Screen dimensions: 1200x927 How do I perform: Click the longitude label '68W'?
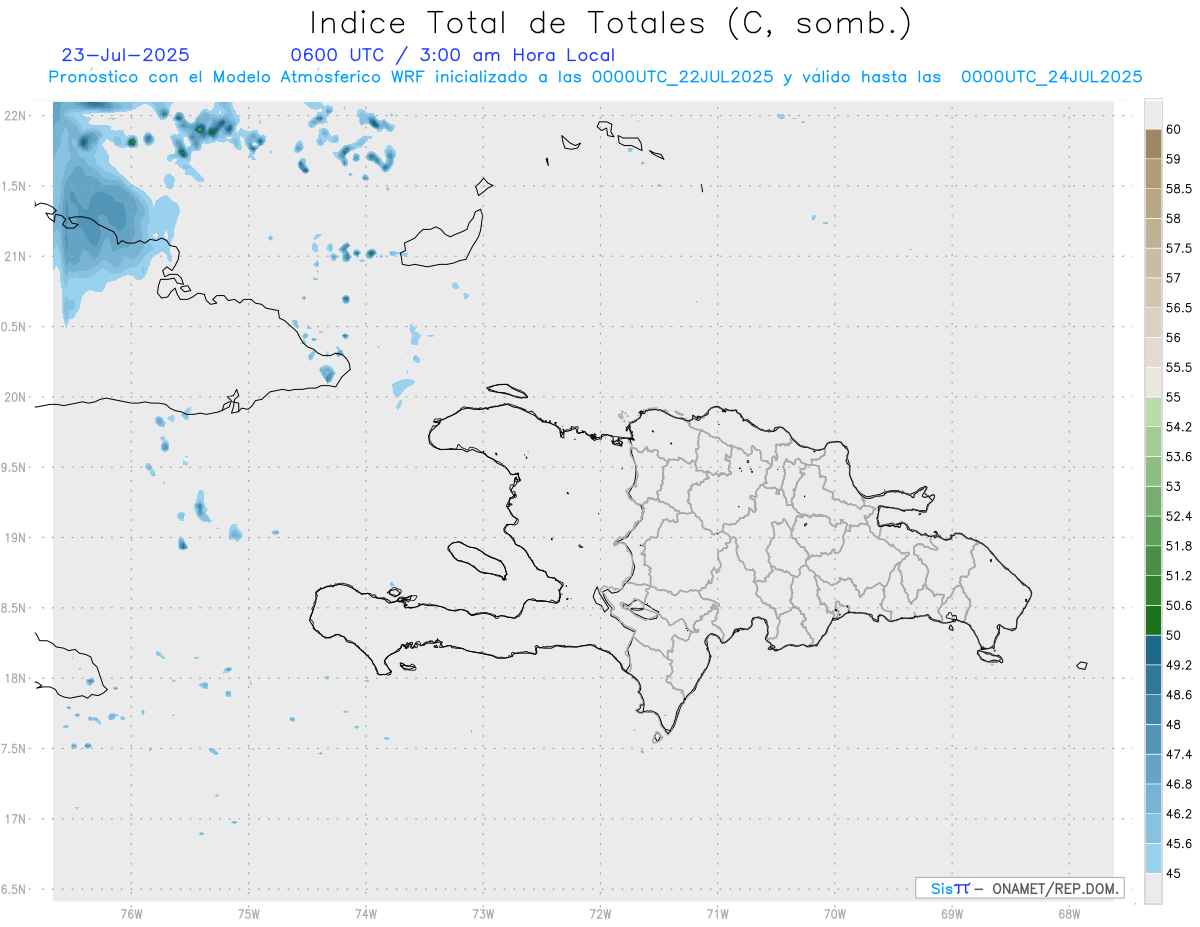pyautogui.click(x=1069, y=913)
